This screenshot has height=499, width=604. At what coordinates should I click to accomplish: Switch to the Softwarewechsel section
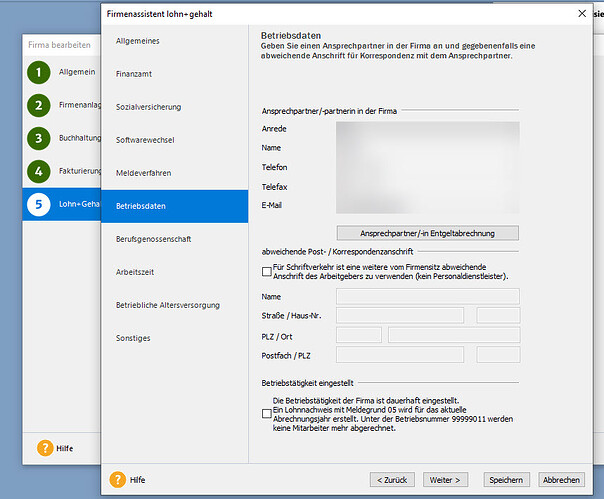coord(174,140)
